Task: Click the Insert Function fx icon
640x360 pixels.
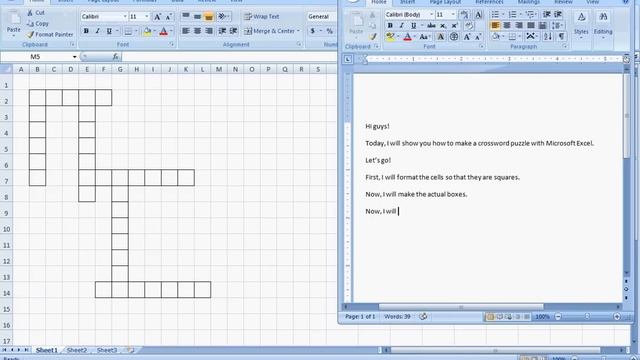Action: coord(116,57)
